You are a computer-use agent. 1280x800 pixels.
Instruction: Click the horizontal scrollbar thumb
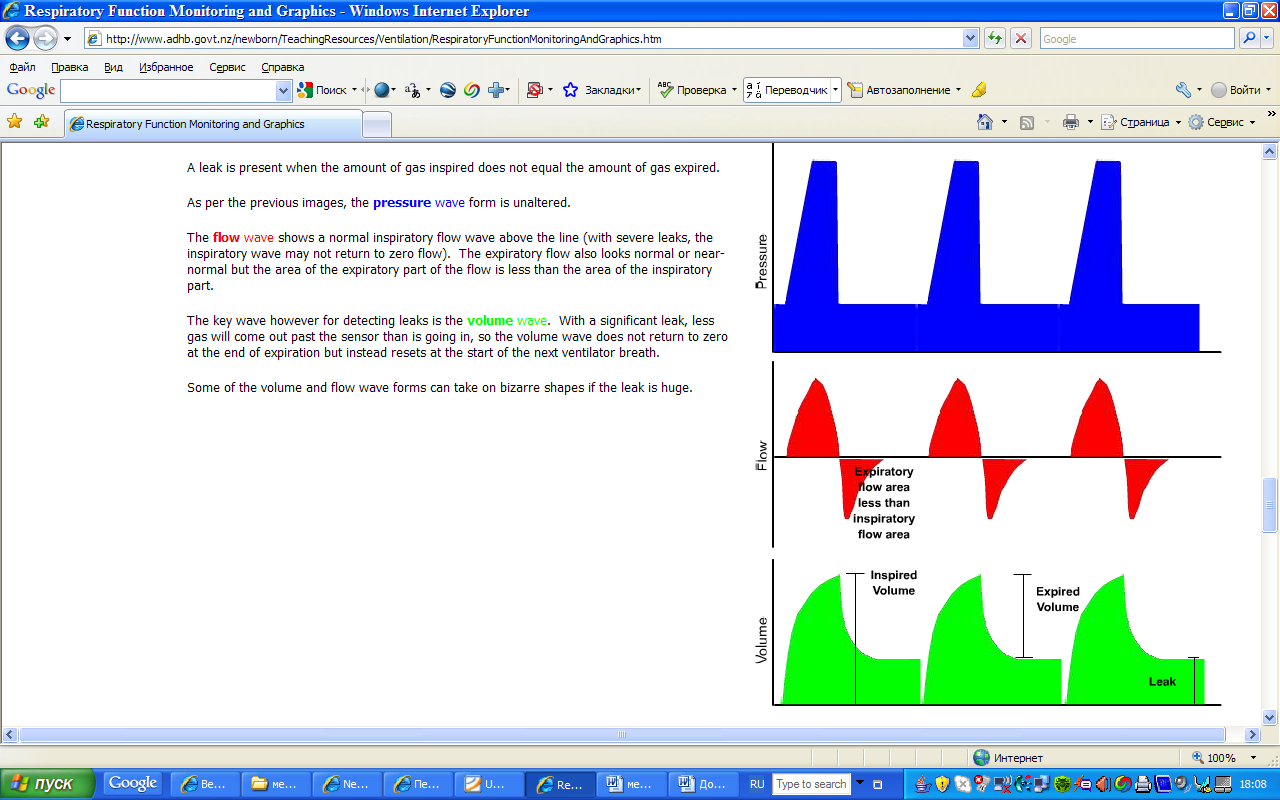621,734
